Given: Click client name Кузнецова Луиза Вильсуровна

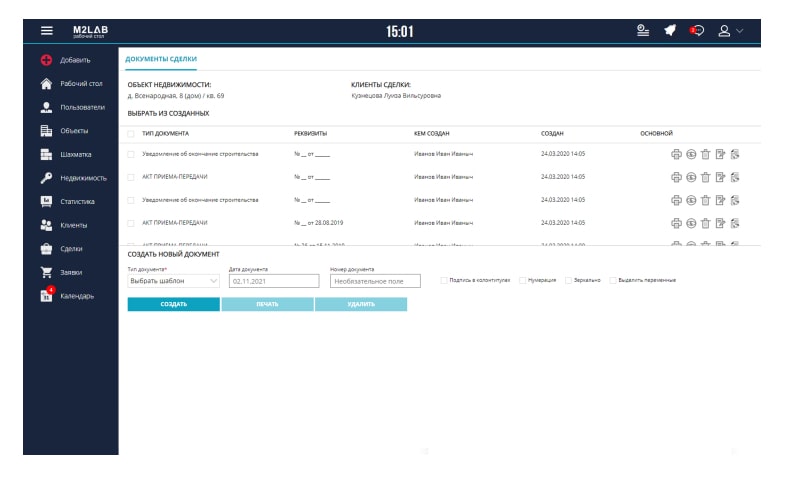Looking at the screenshot, I should pos(396,96).
